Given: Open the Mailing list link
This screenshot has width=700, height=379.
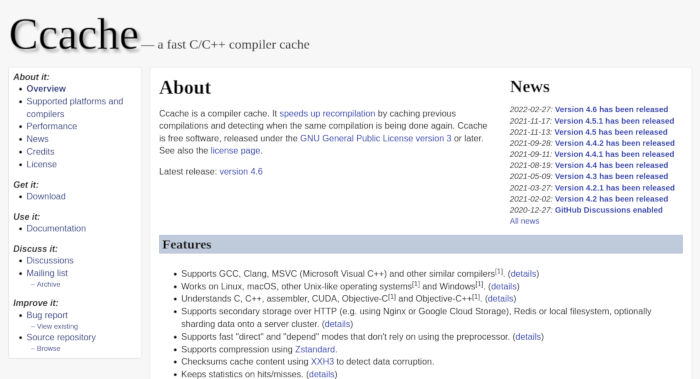Looking at the screenshot, I should pos(47,273).
